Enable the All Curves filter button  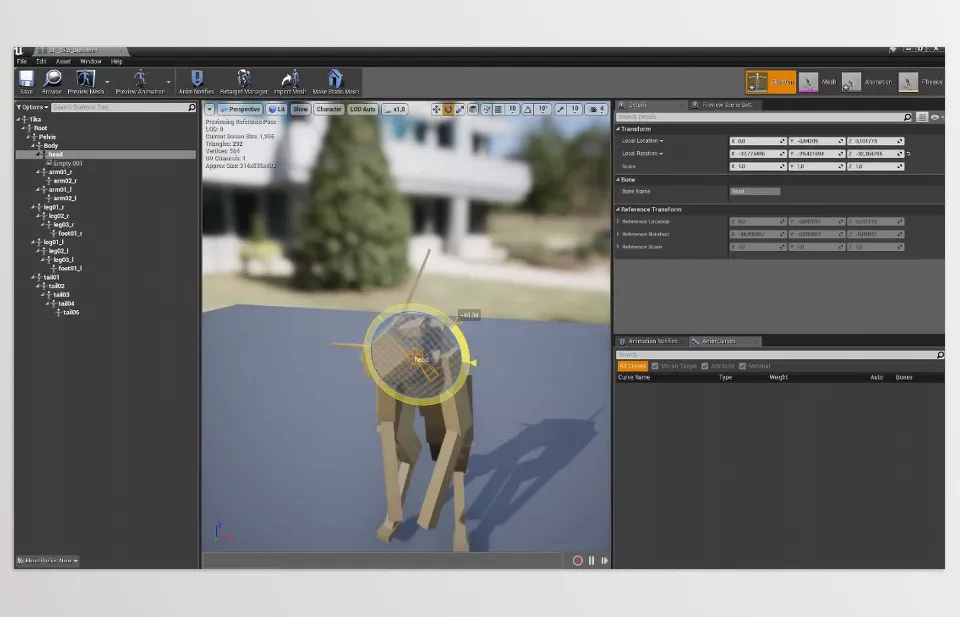[x=632, y=366]
